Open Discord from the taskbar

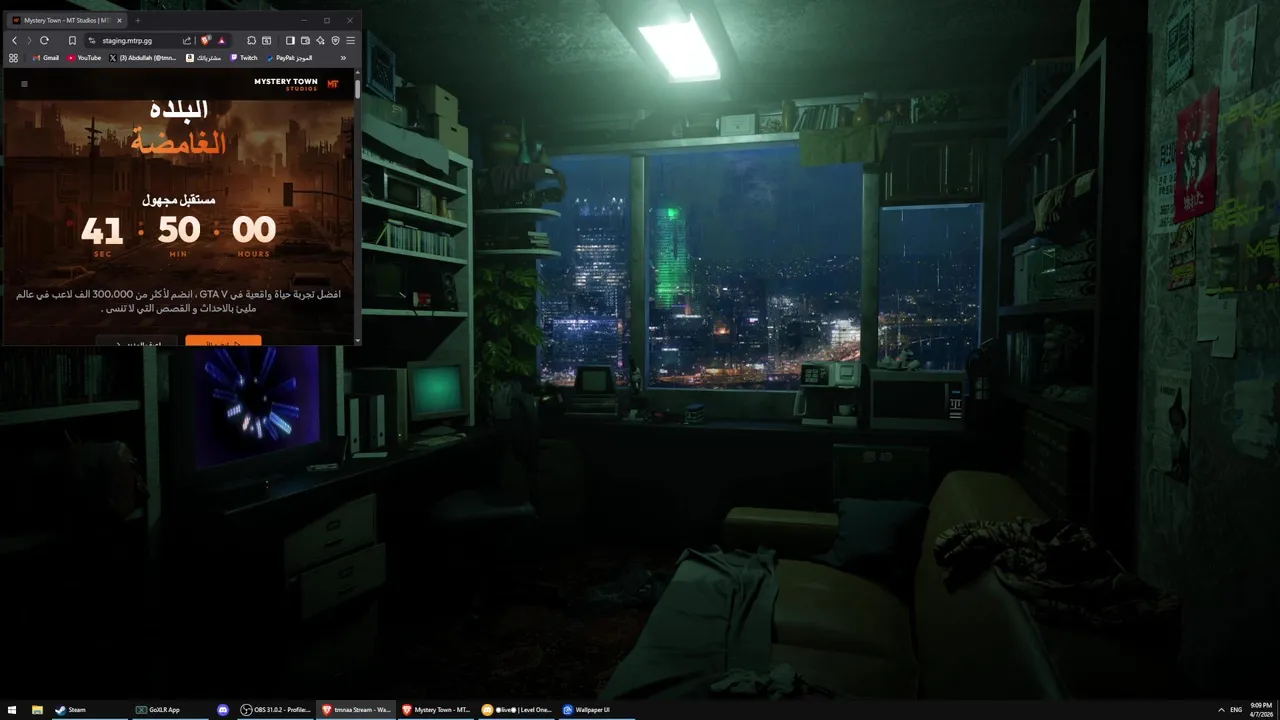point(223,710)
